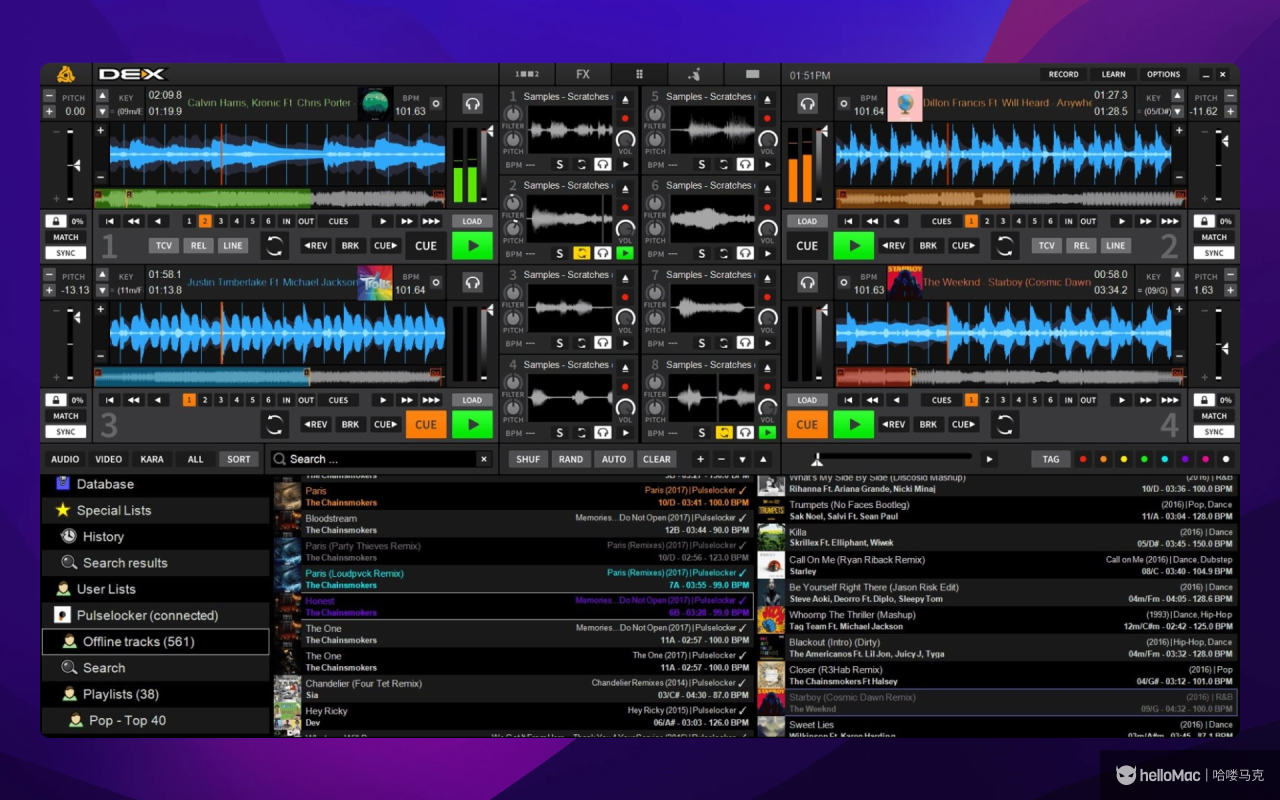
Task: Click deck 1 headphone cue icon
Action: pos(473,104)
